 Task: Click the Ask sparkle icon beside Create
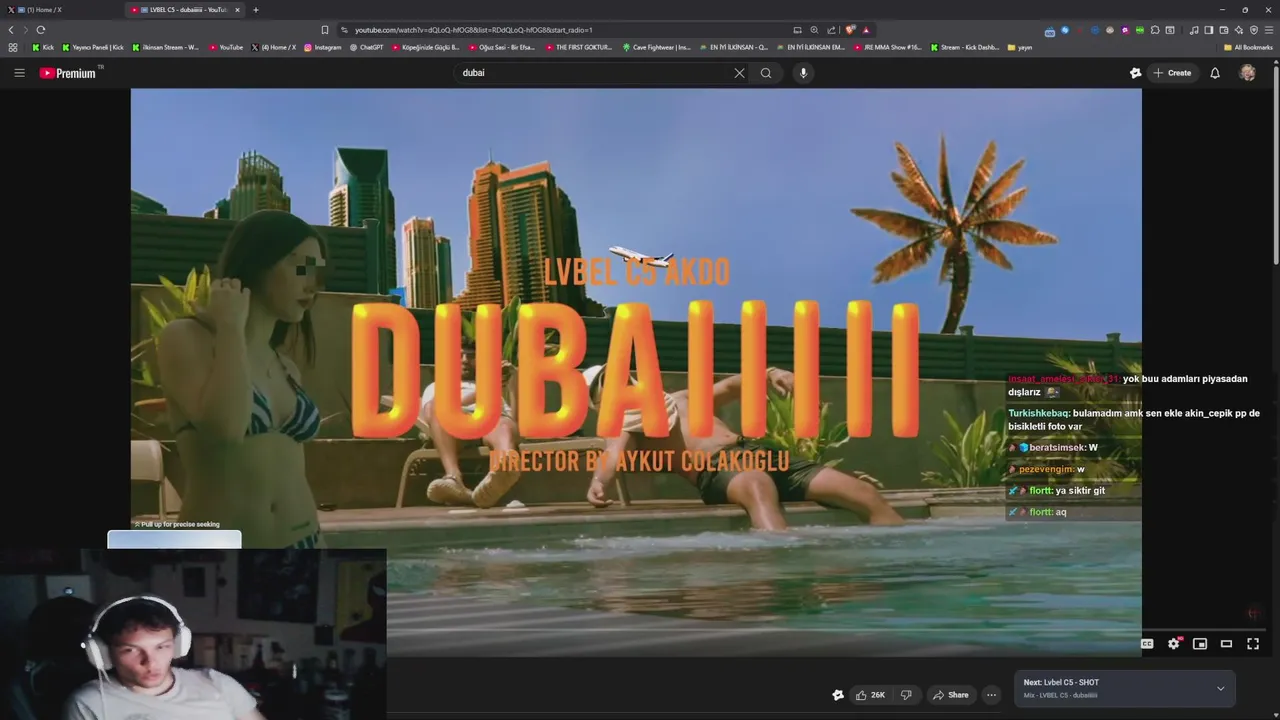point(1135,73)
